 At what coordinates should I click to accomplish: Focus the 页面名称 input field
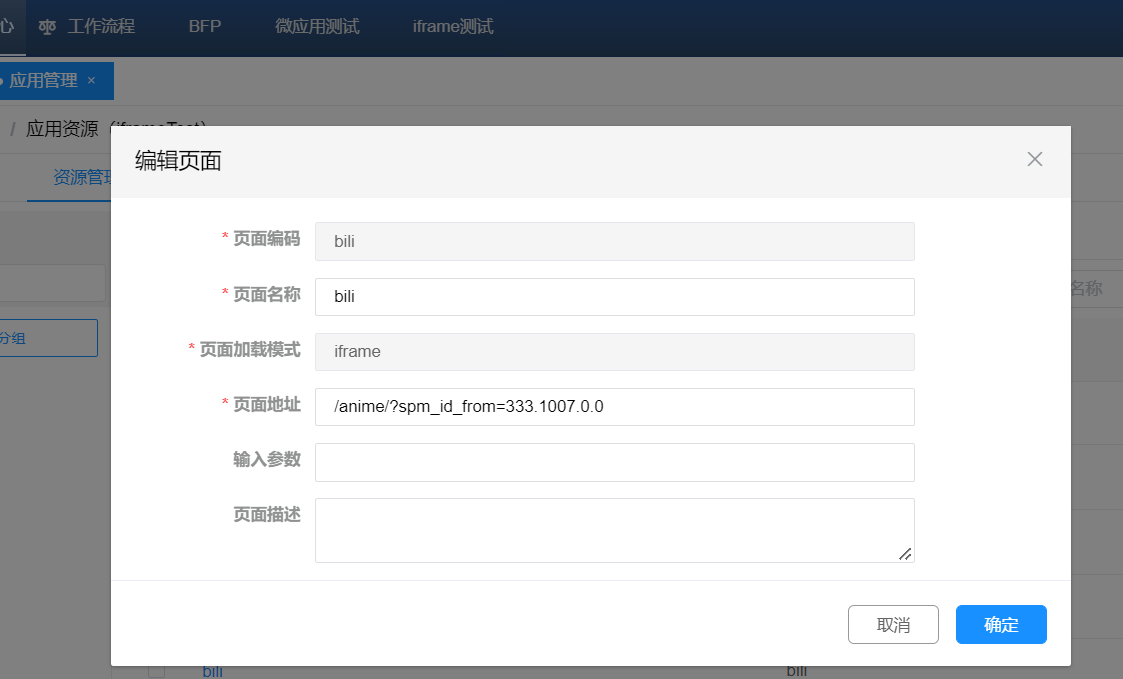tap(614, 297)
